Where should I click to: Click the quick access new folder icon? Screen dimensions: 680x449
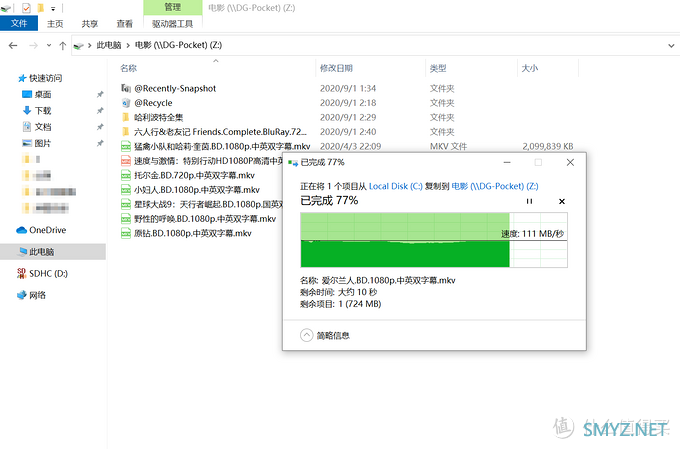[40, 8]
